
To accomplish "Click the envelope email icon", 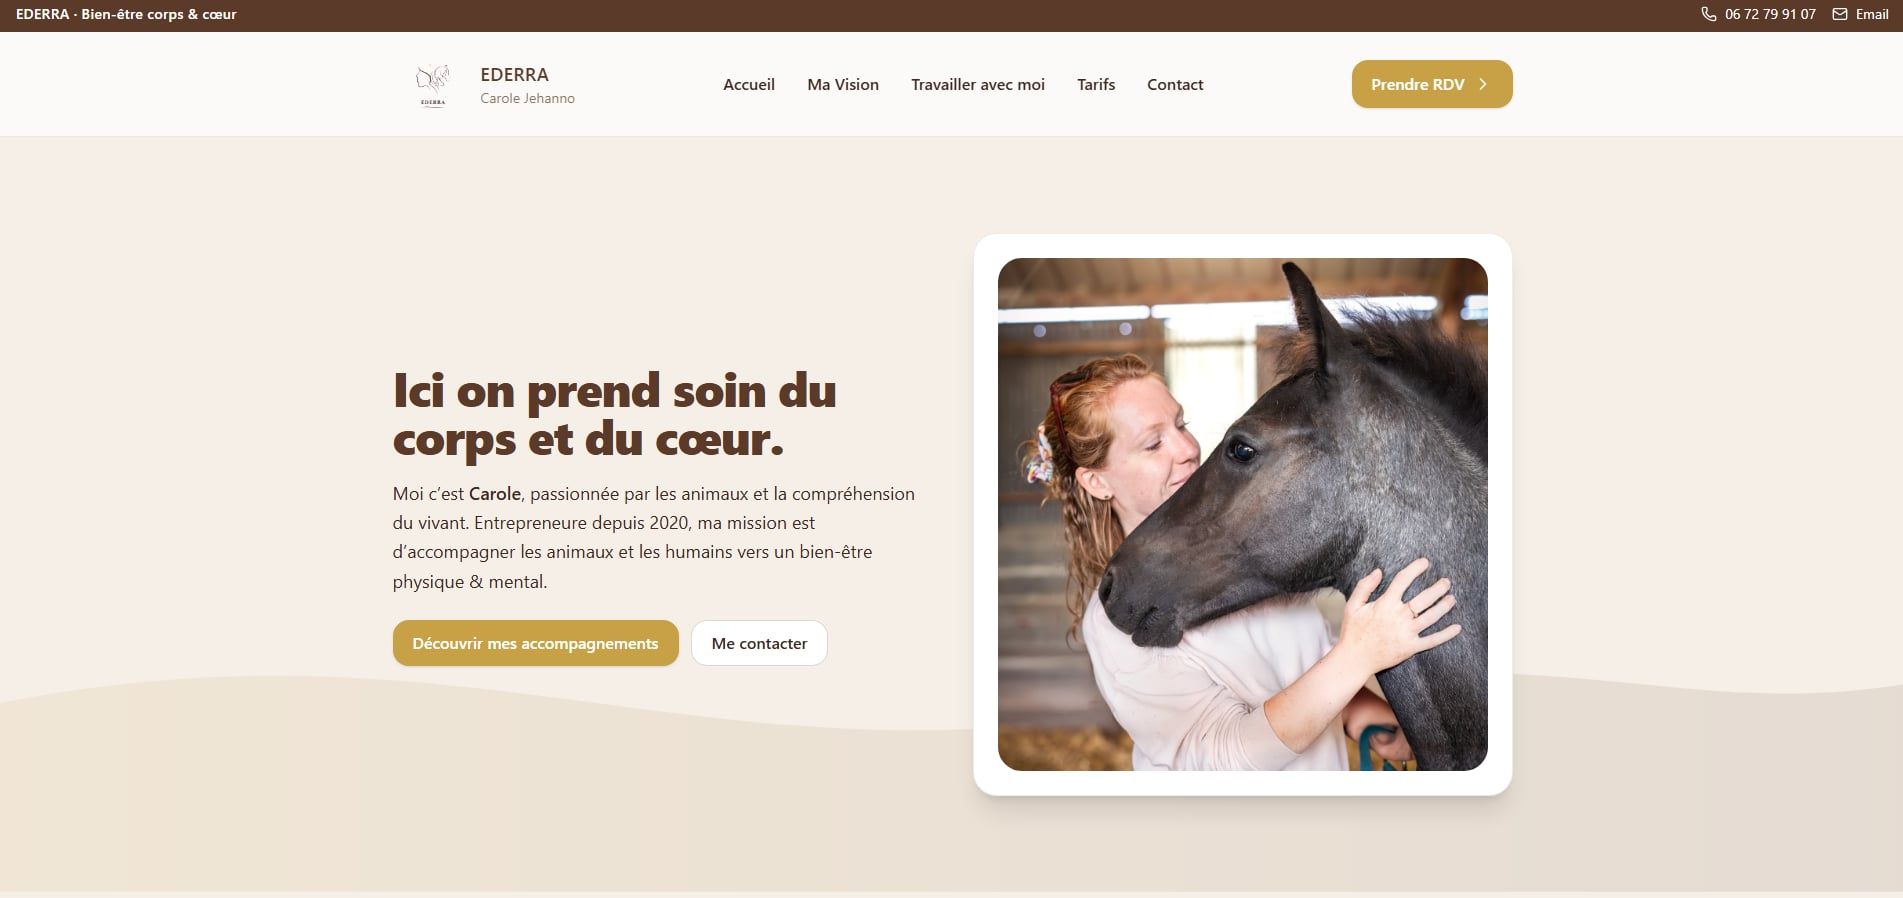I will [1840, 14].
